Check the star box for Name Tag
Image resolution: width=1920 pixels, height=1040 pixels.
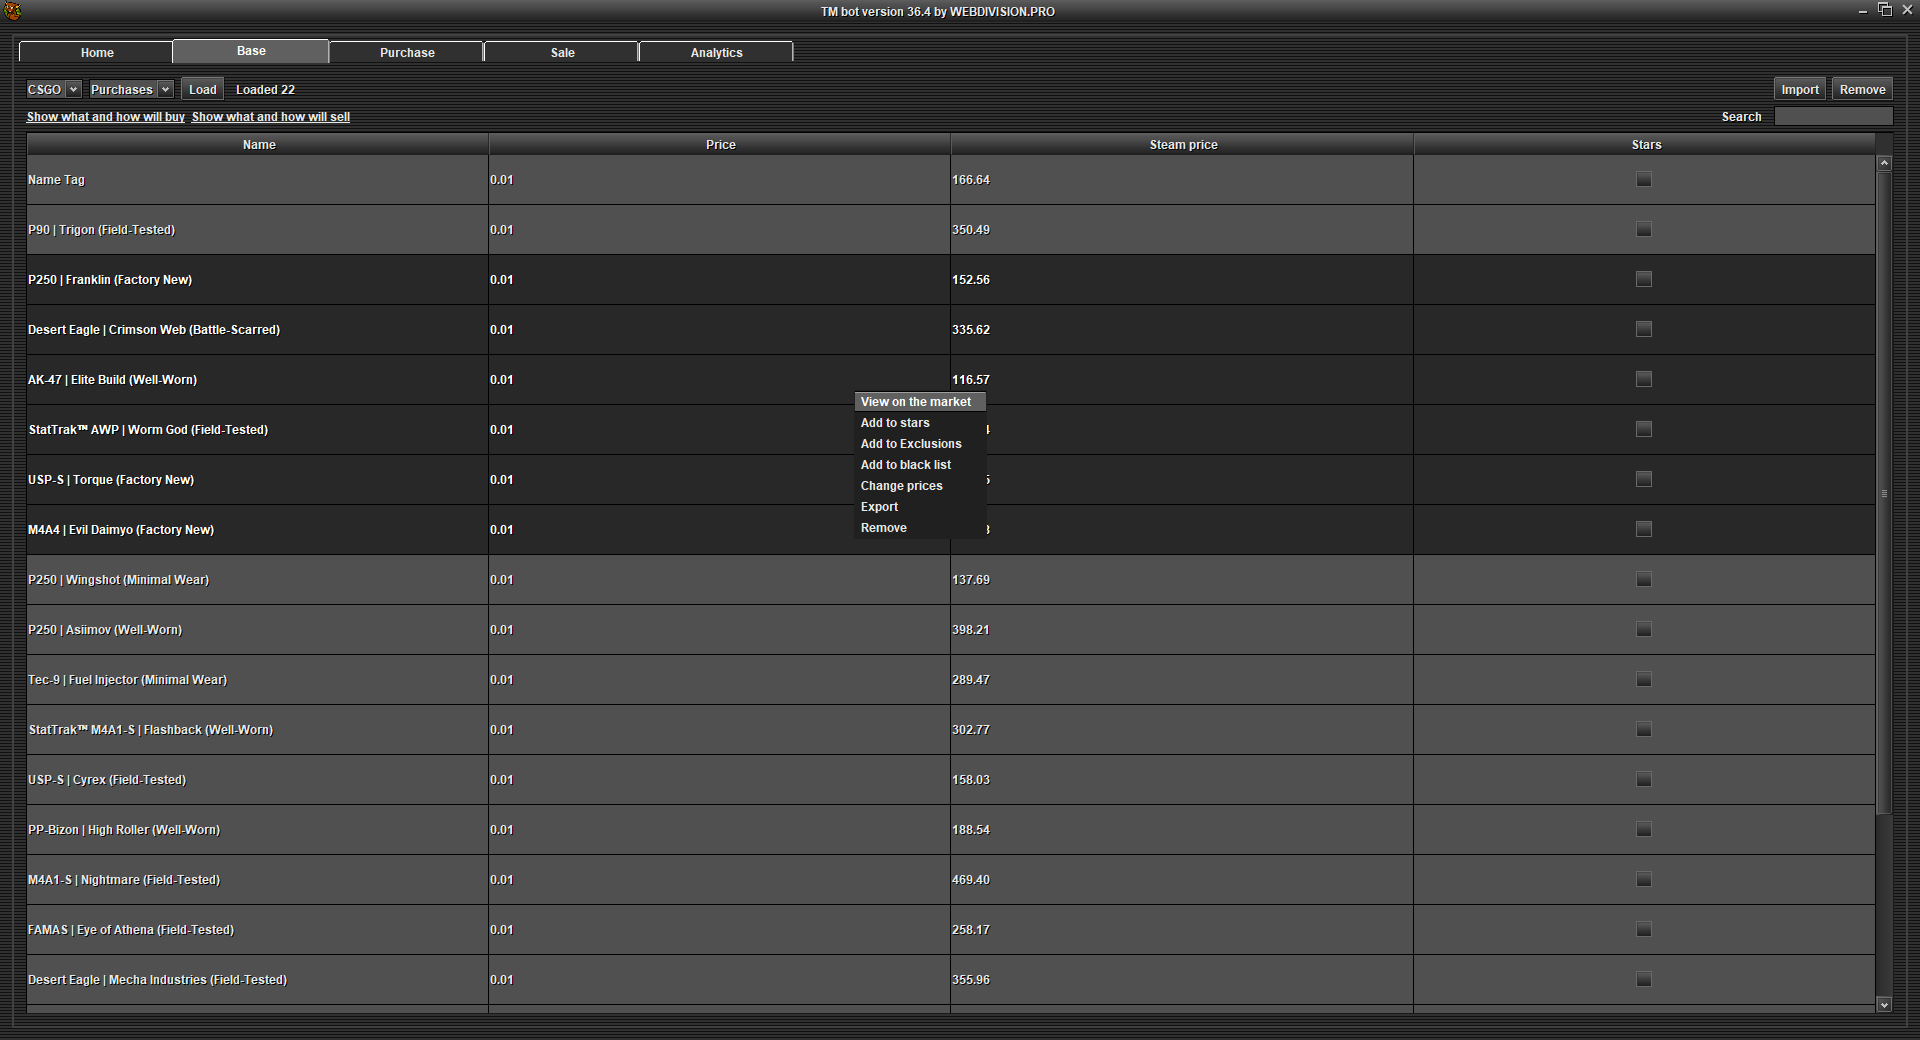point(1643,180)
